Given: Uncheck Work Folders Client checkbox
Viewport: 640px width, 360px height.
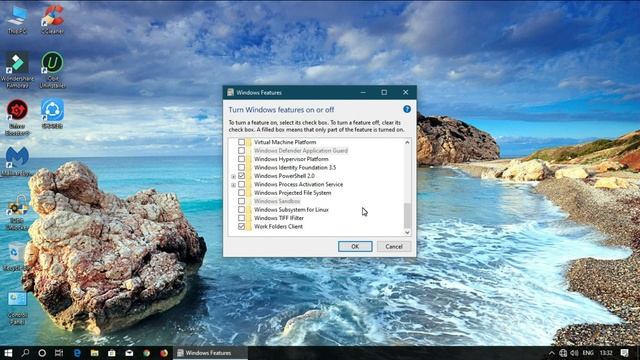Looking at the screenshot, I should click(241, 226).
